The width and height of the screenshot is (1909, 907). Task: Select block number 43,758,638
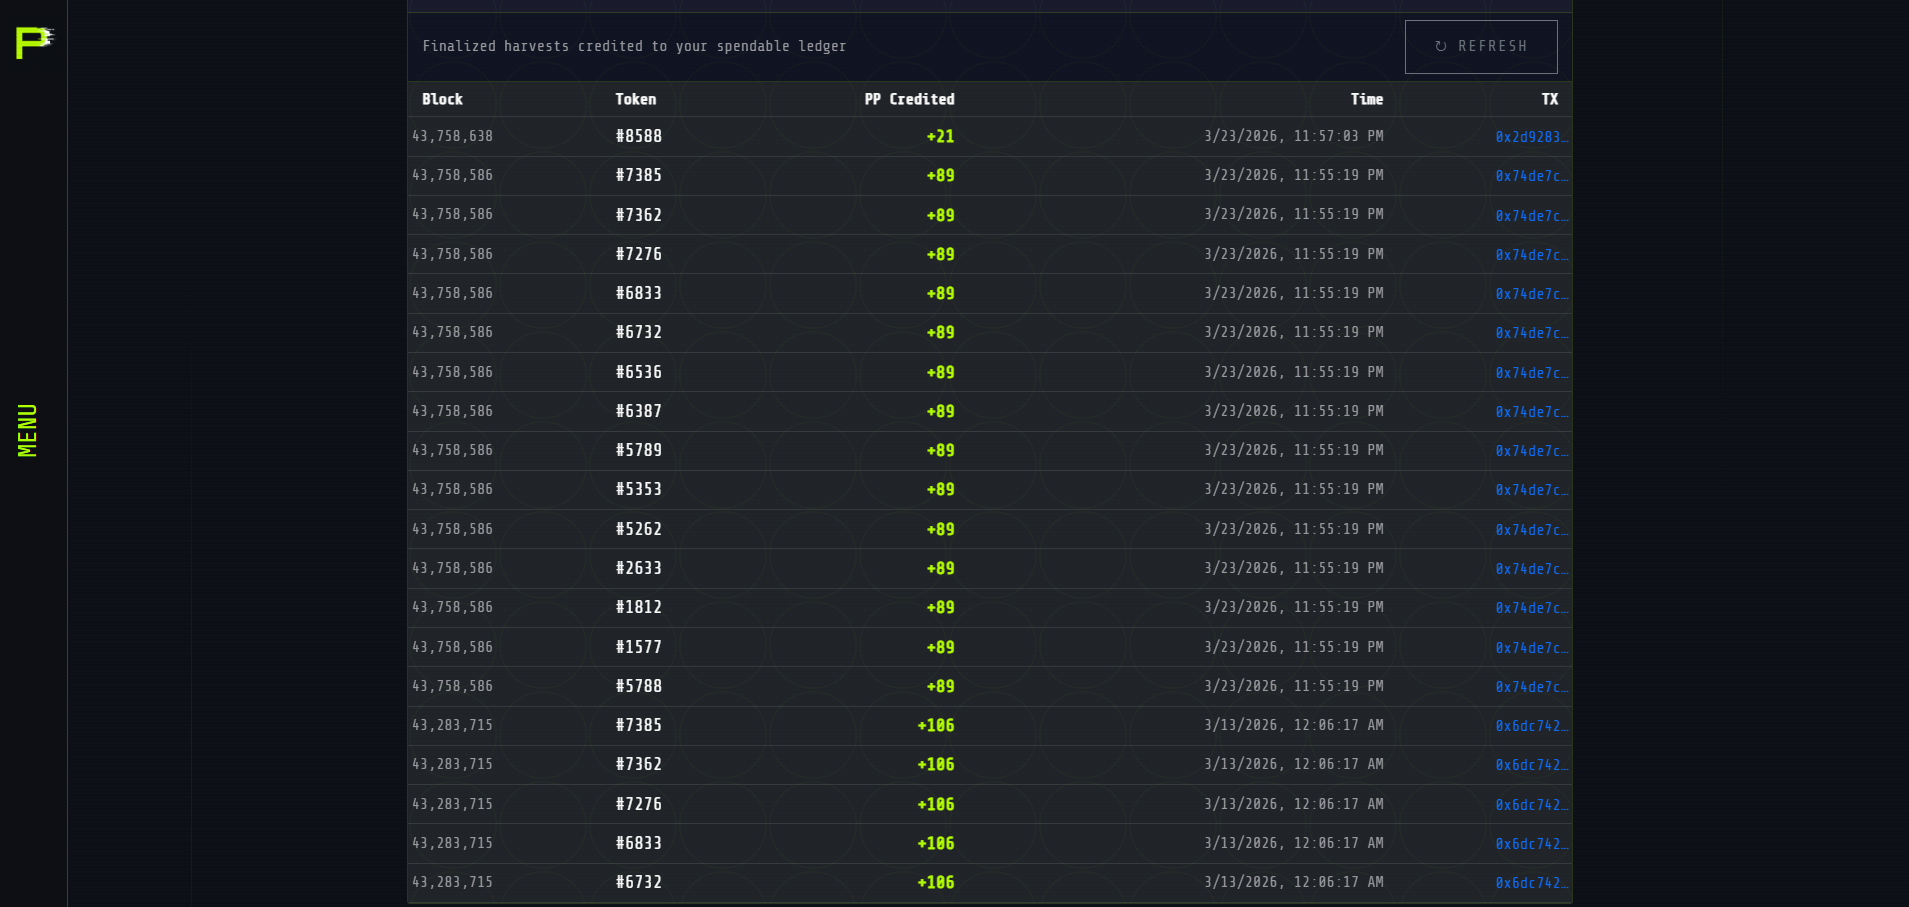coord(452,136)
